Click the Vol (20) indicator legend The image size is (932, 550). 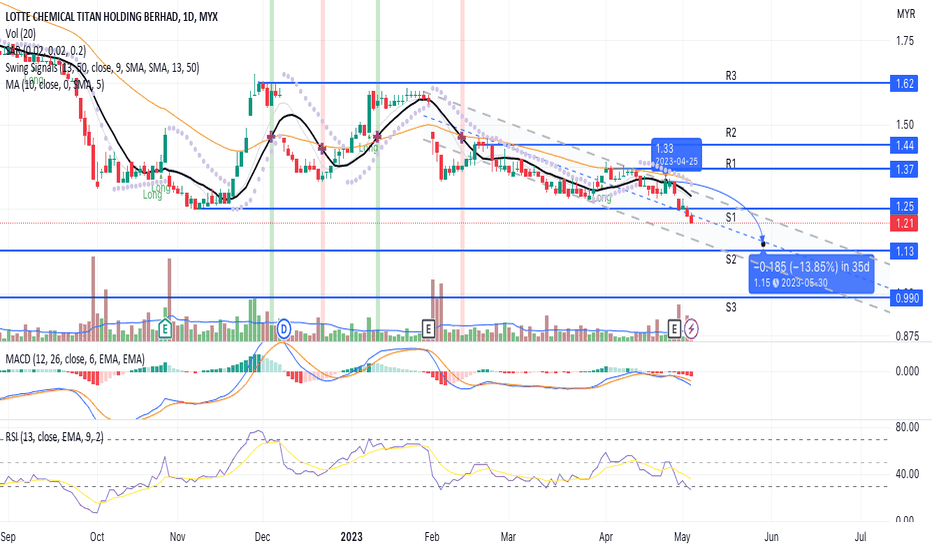[x=20, y=34]
